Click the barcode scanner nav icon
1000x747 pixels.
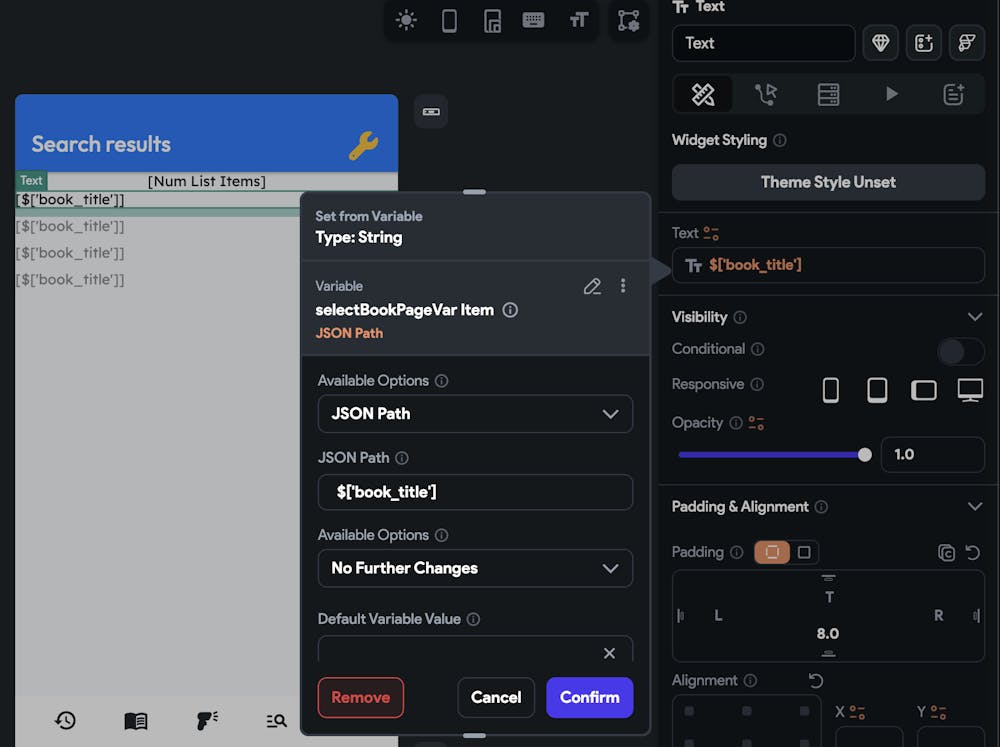[x=207, y=721]
